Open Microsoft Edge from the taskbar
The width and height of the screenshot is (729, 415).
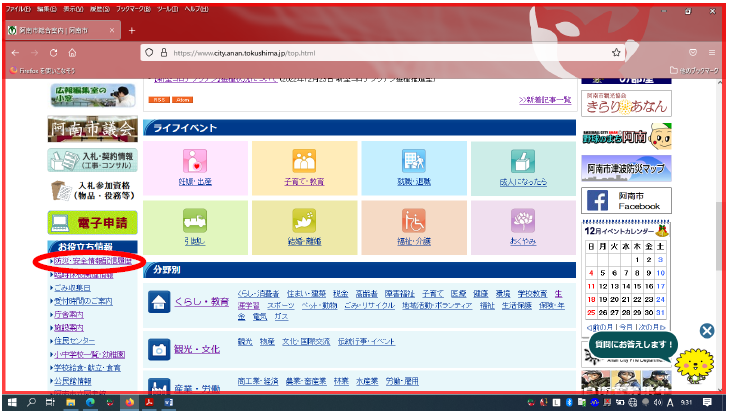(90, 402)
